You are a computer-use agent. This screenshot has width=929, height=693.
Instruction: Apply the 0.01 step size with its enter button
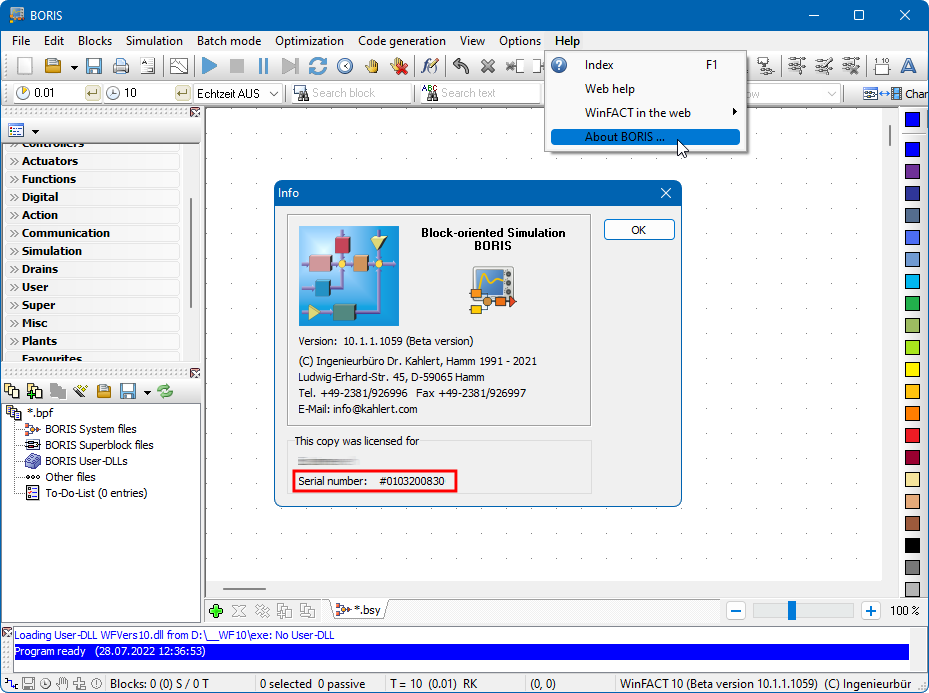[x=92, y=93]
